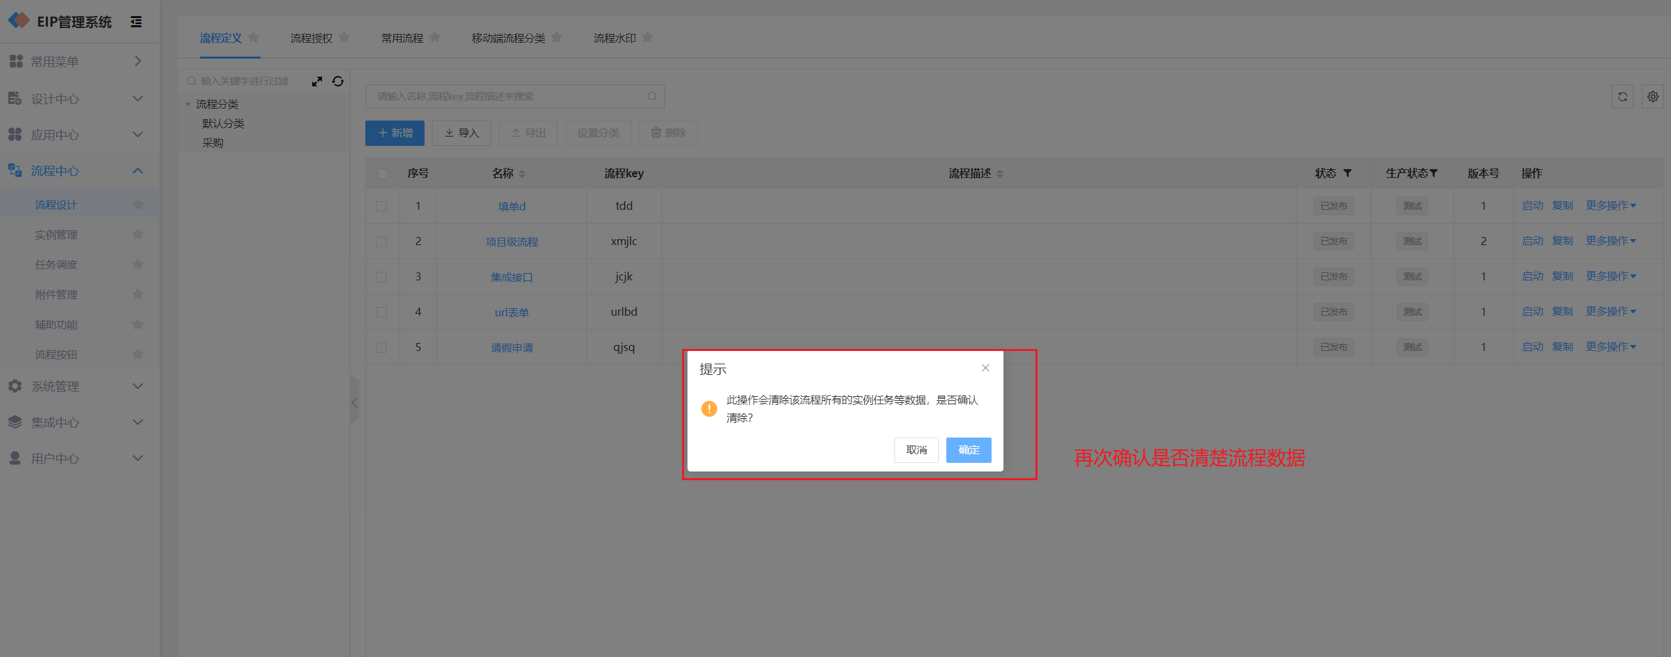Viewport: 1671px width, 657px height.
Task: Favorite 附件管理 with its star icon
Action: [138, 294]
